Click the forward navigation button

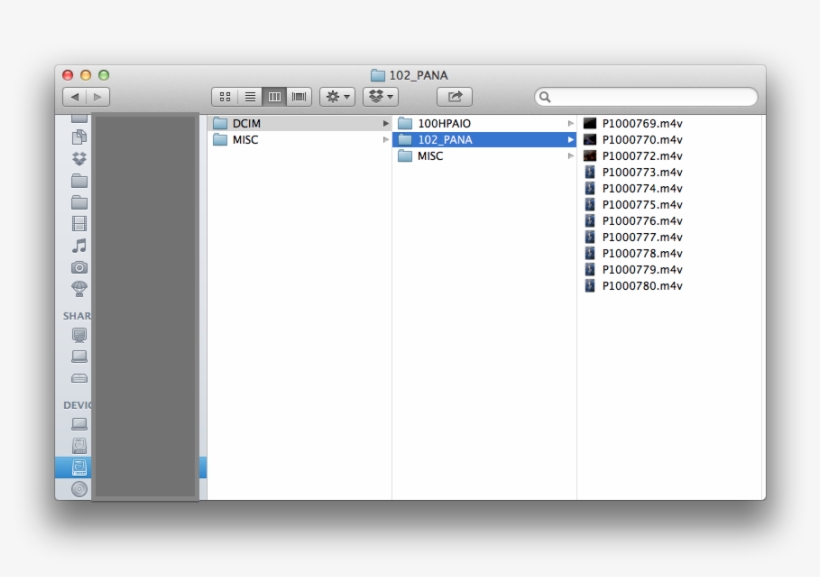pos(98,96)
